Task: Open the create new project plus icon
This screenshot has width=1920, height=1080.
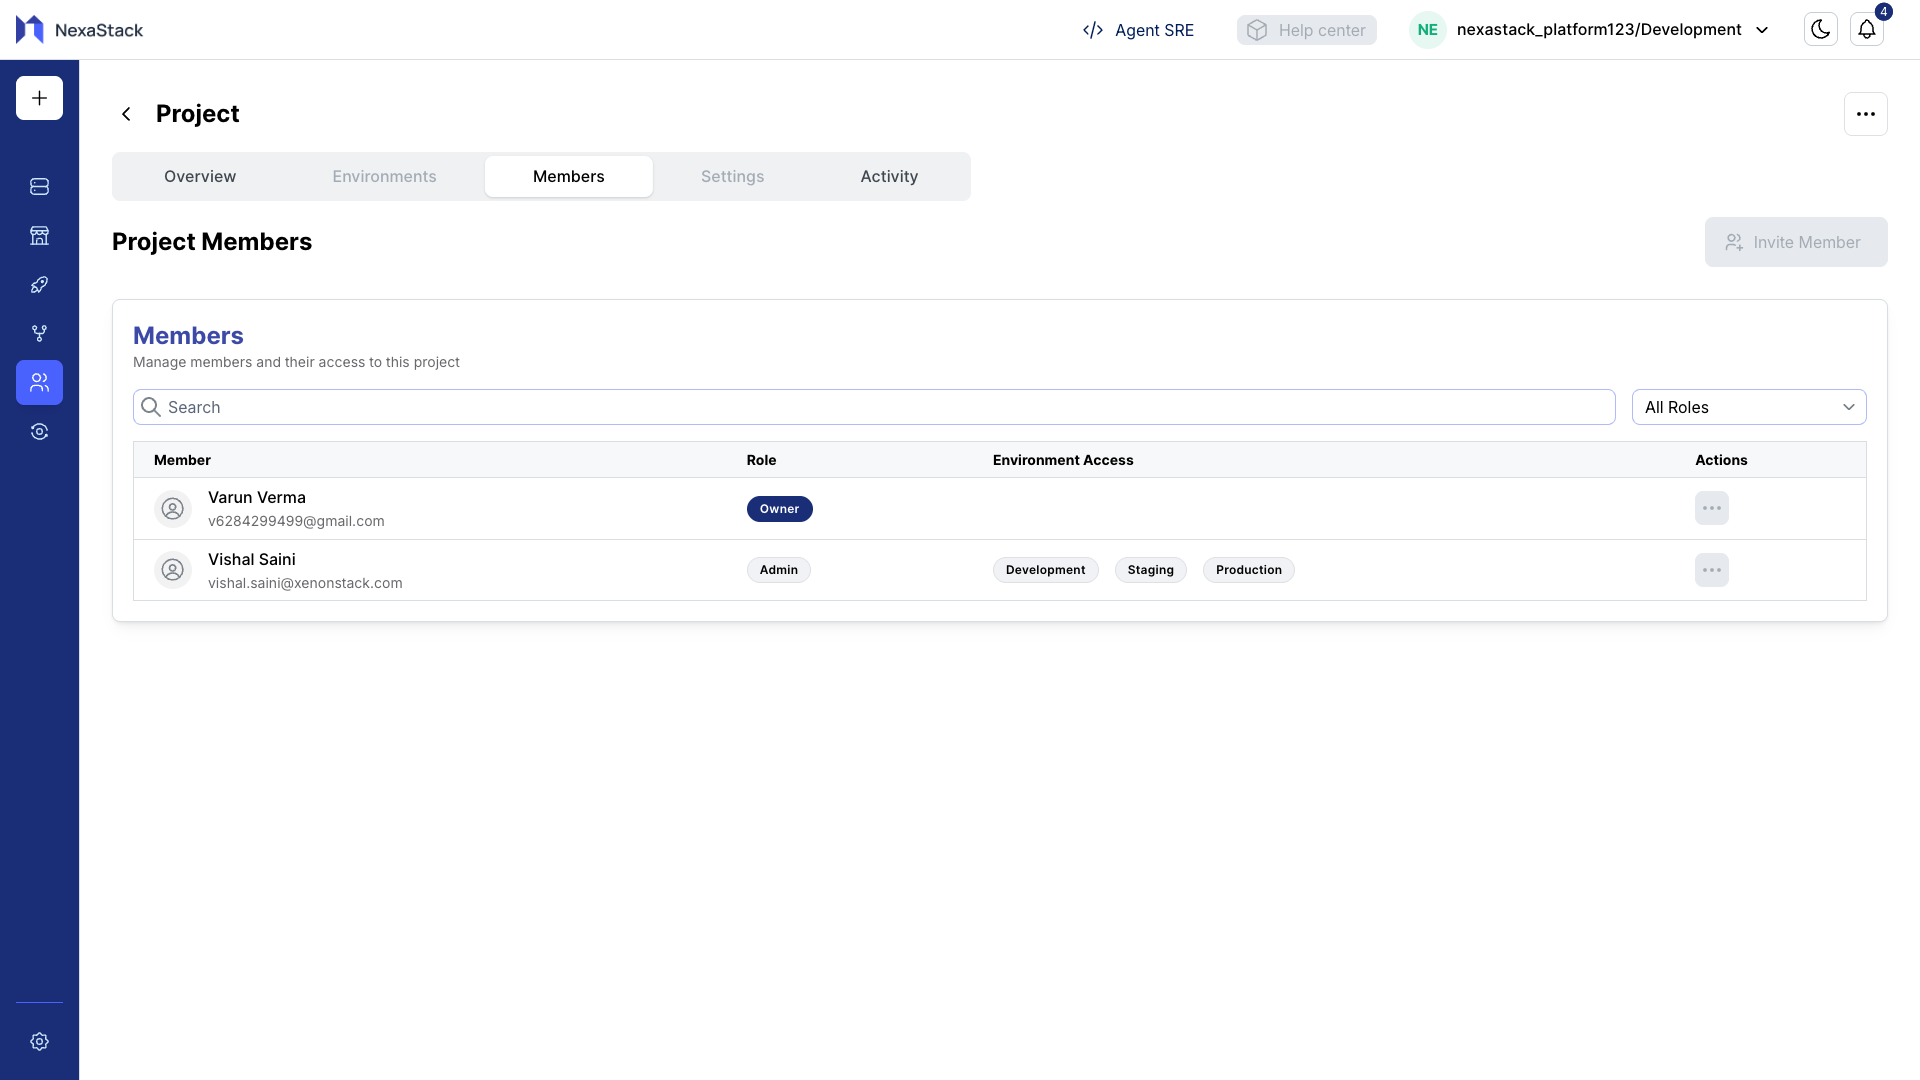Action: pyautogui.click(x=39, y=98)
